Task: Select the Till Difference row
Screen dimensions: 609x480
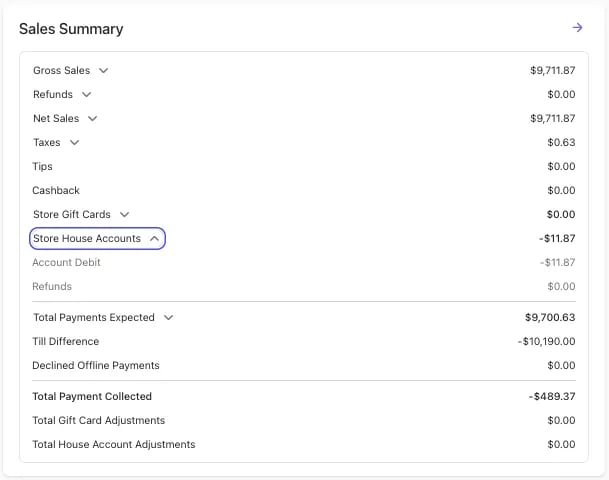Action: (x=304, y=342)
